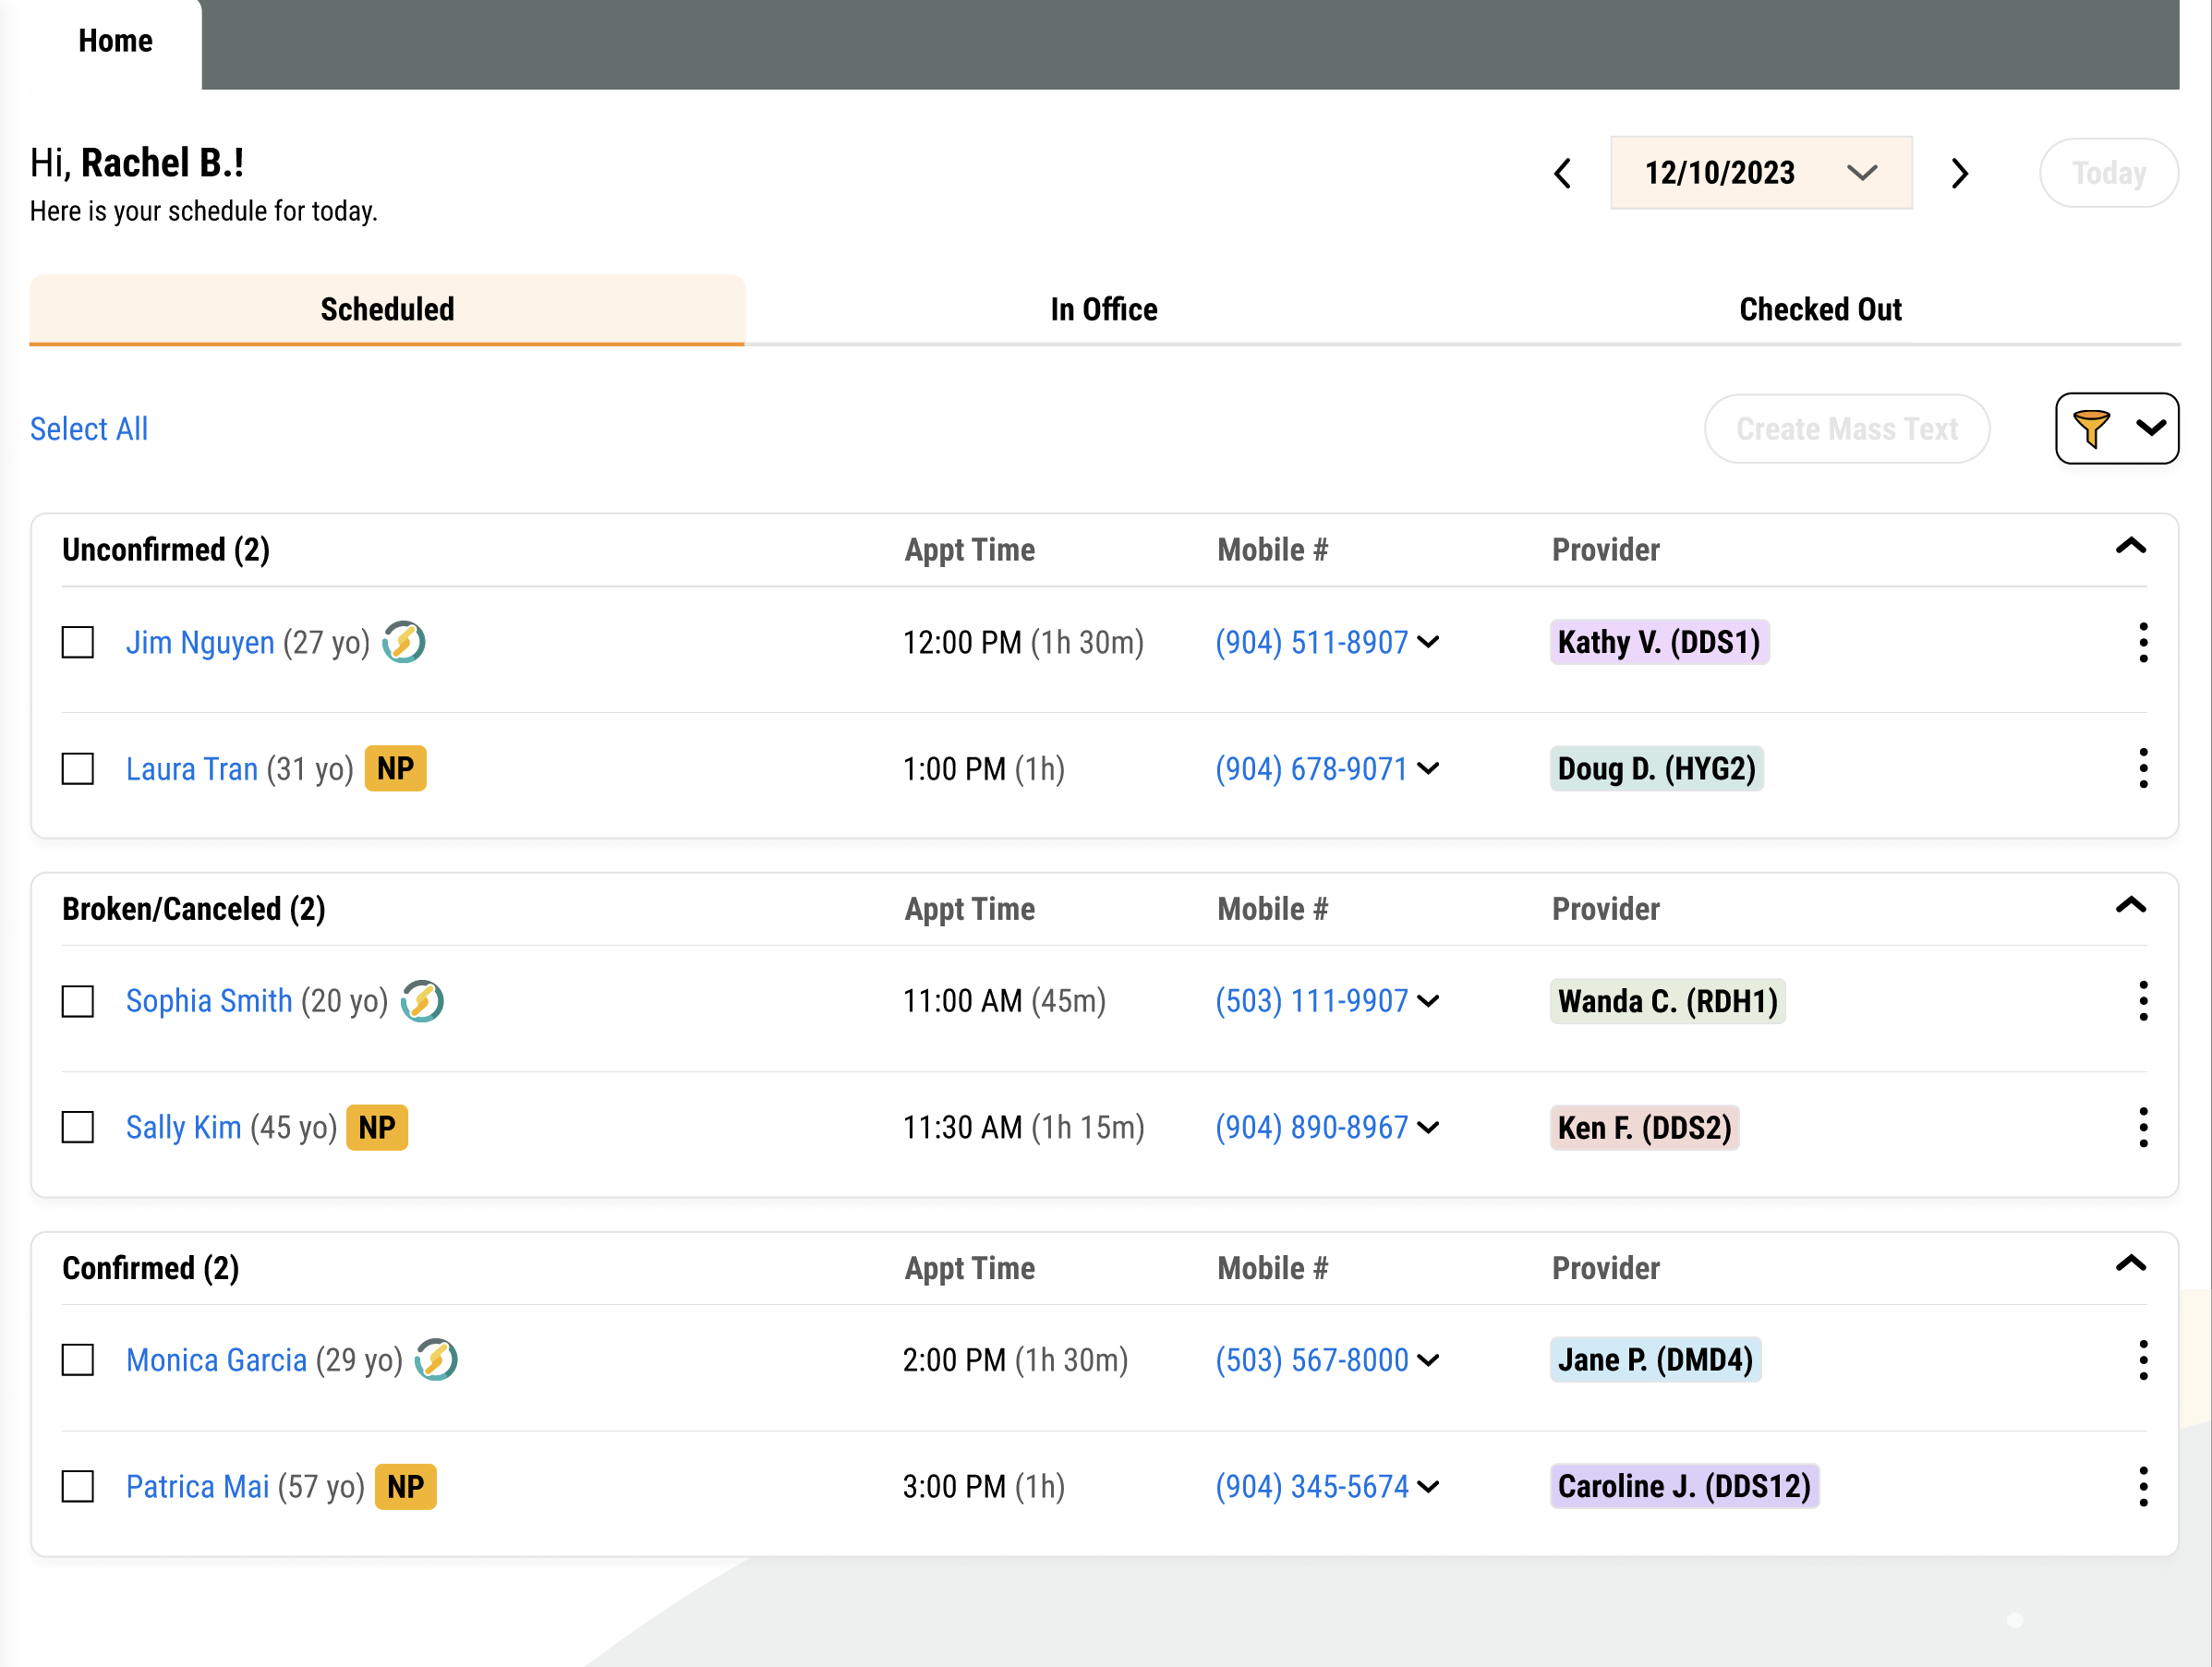Image resolution: width=2212 pixels, height=1667 pixels.
Task: Open Sophia Smith's three-dot menu
Action: 2142,1001
